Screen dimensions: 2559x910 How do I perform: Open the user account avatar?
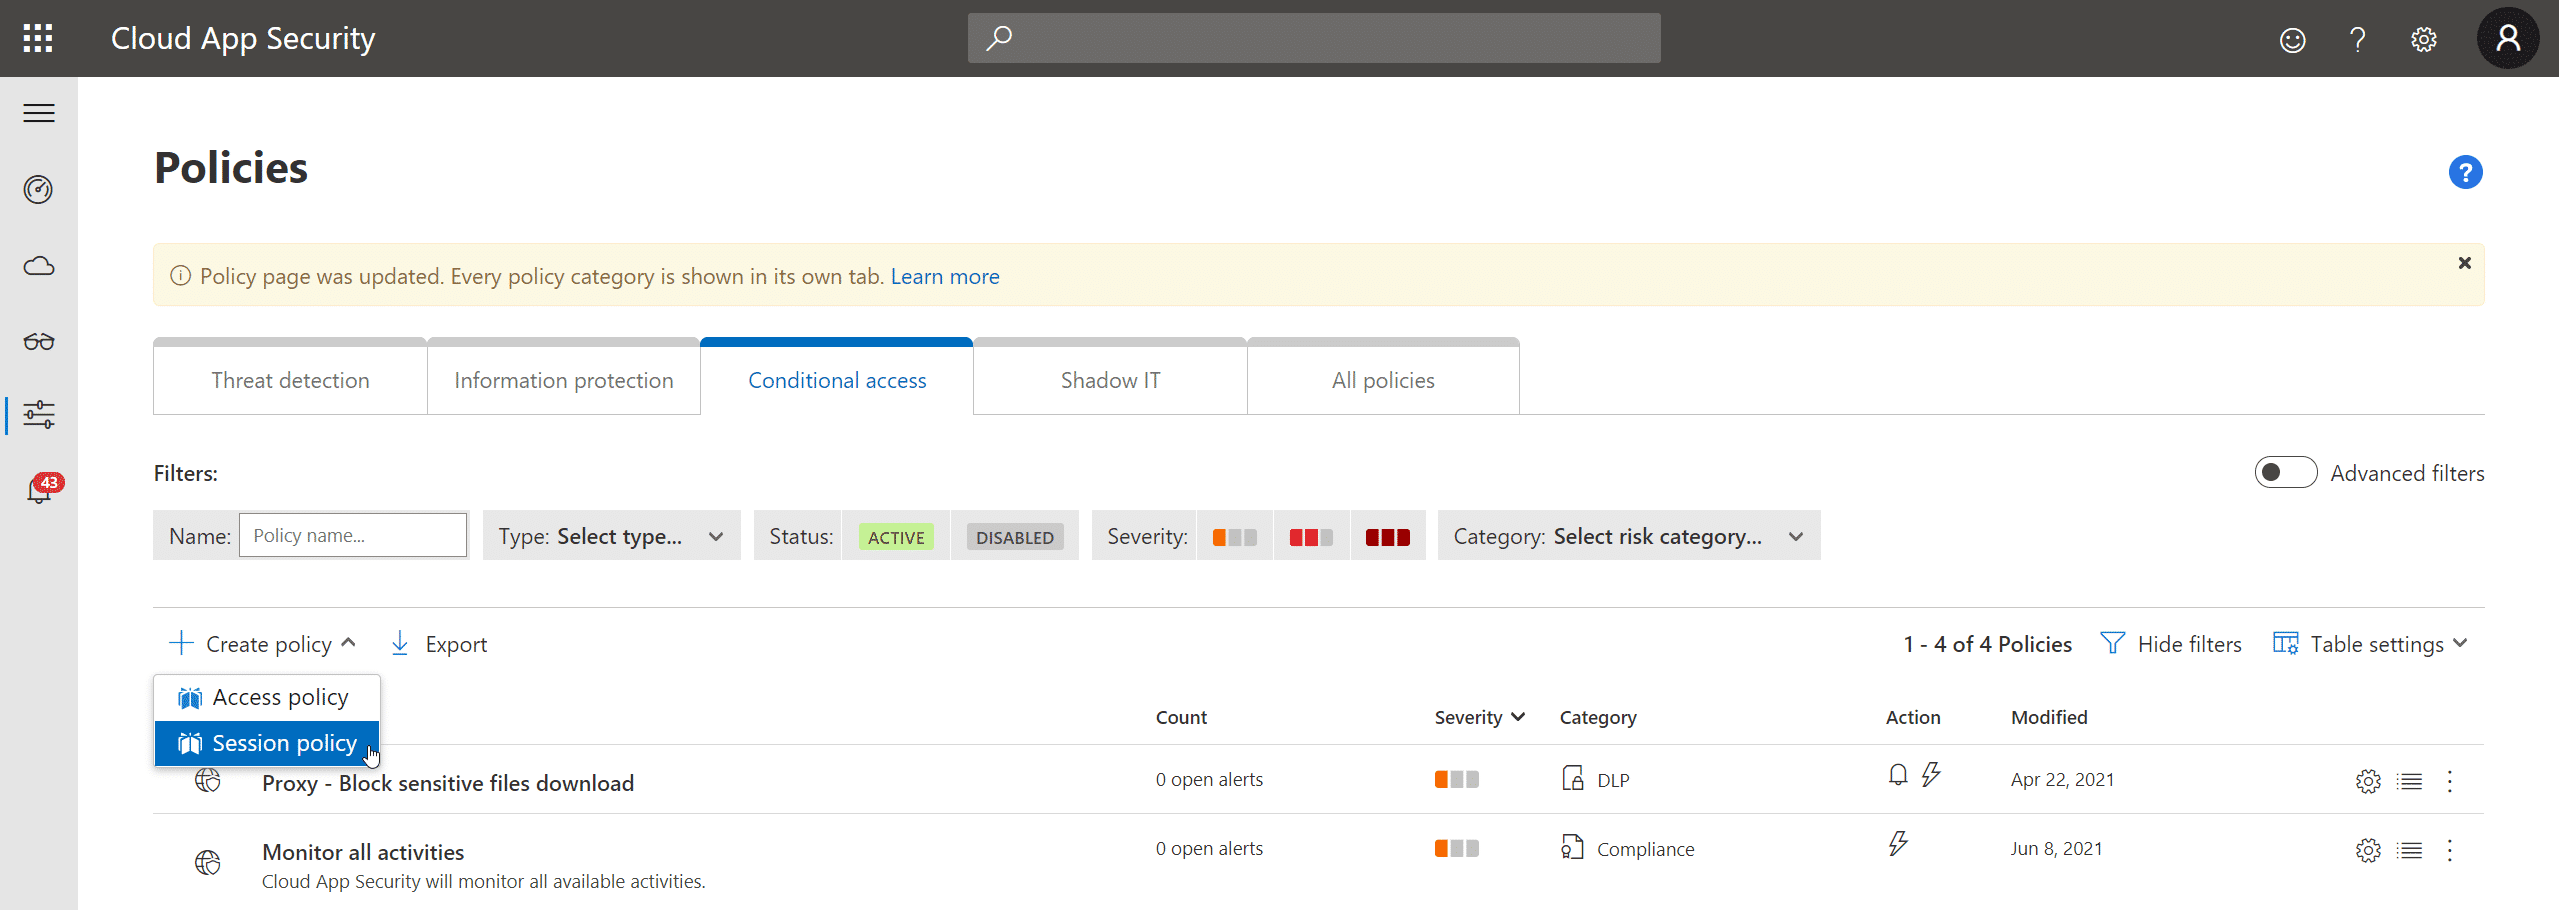(2508, 38)
